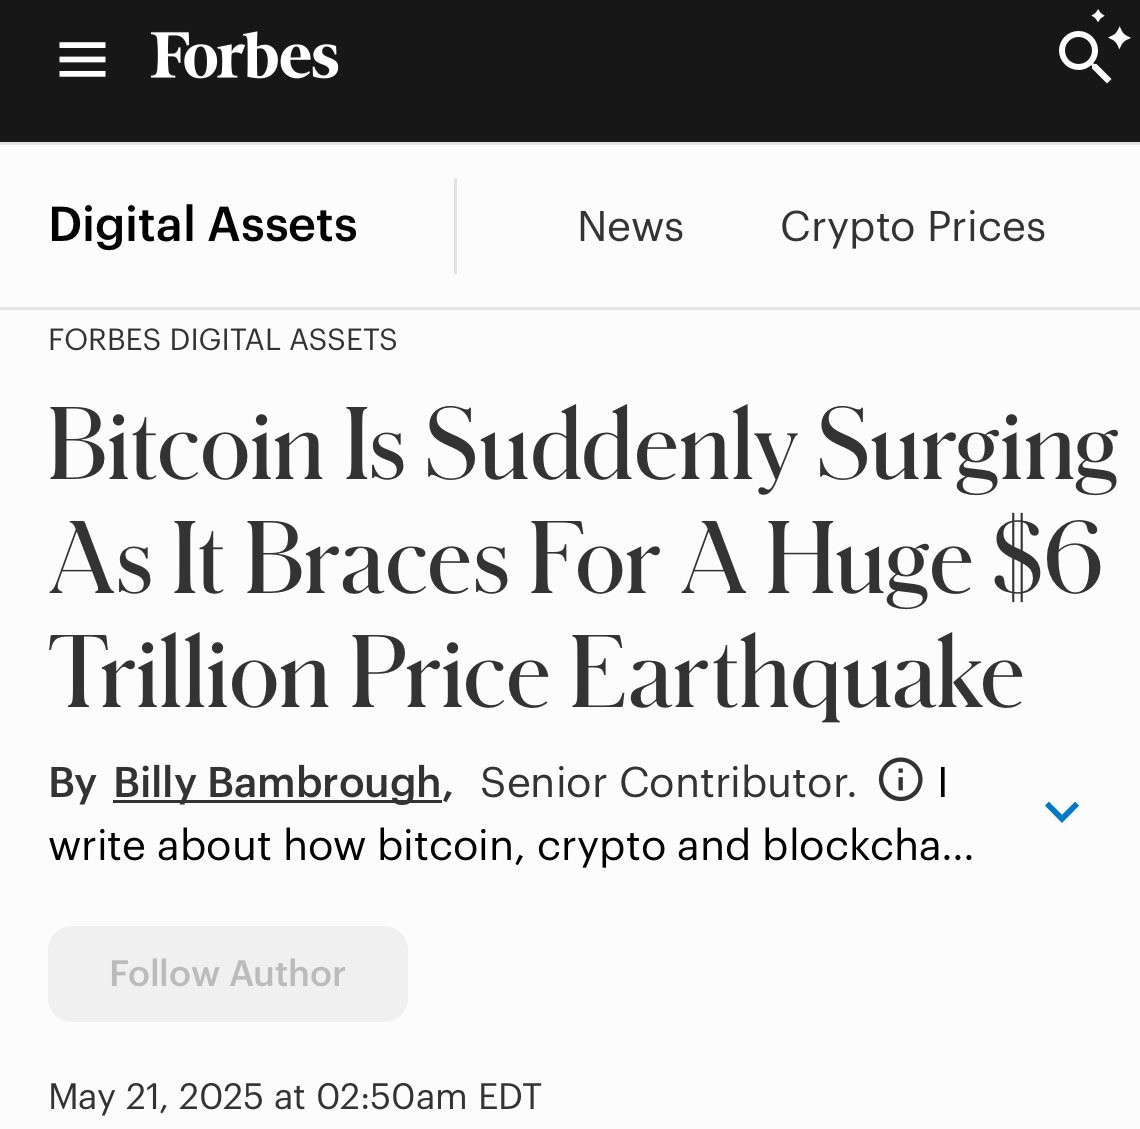Click the "By" byline label
This screenshot has height=1129, width=1140.
pyautogui.click(x=72, y=783)
